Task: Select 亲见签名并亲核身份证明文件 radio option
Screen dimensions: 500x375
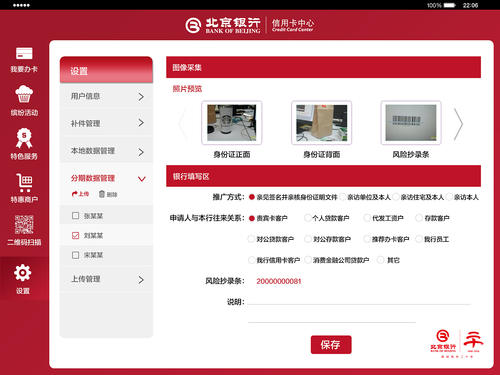Action: (252, 197)
